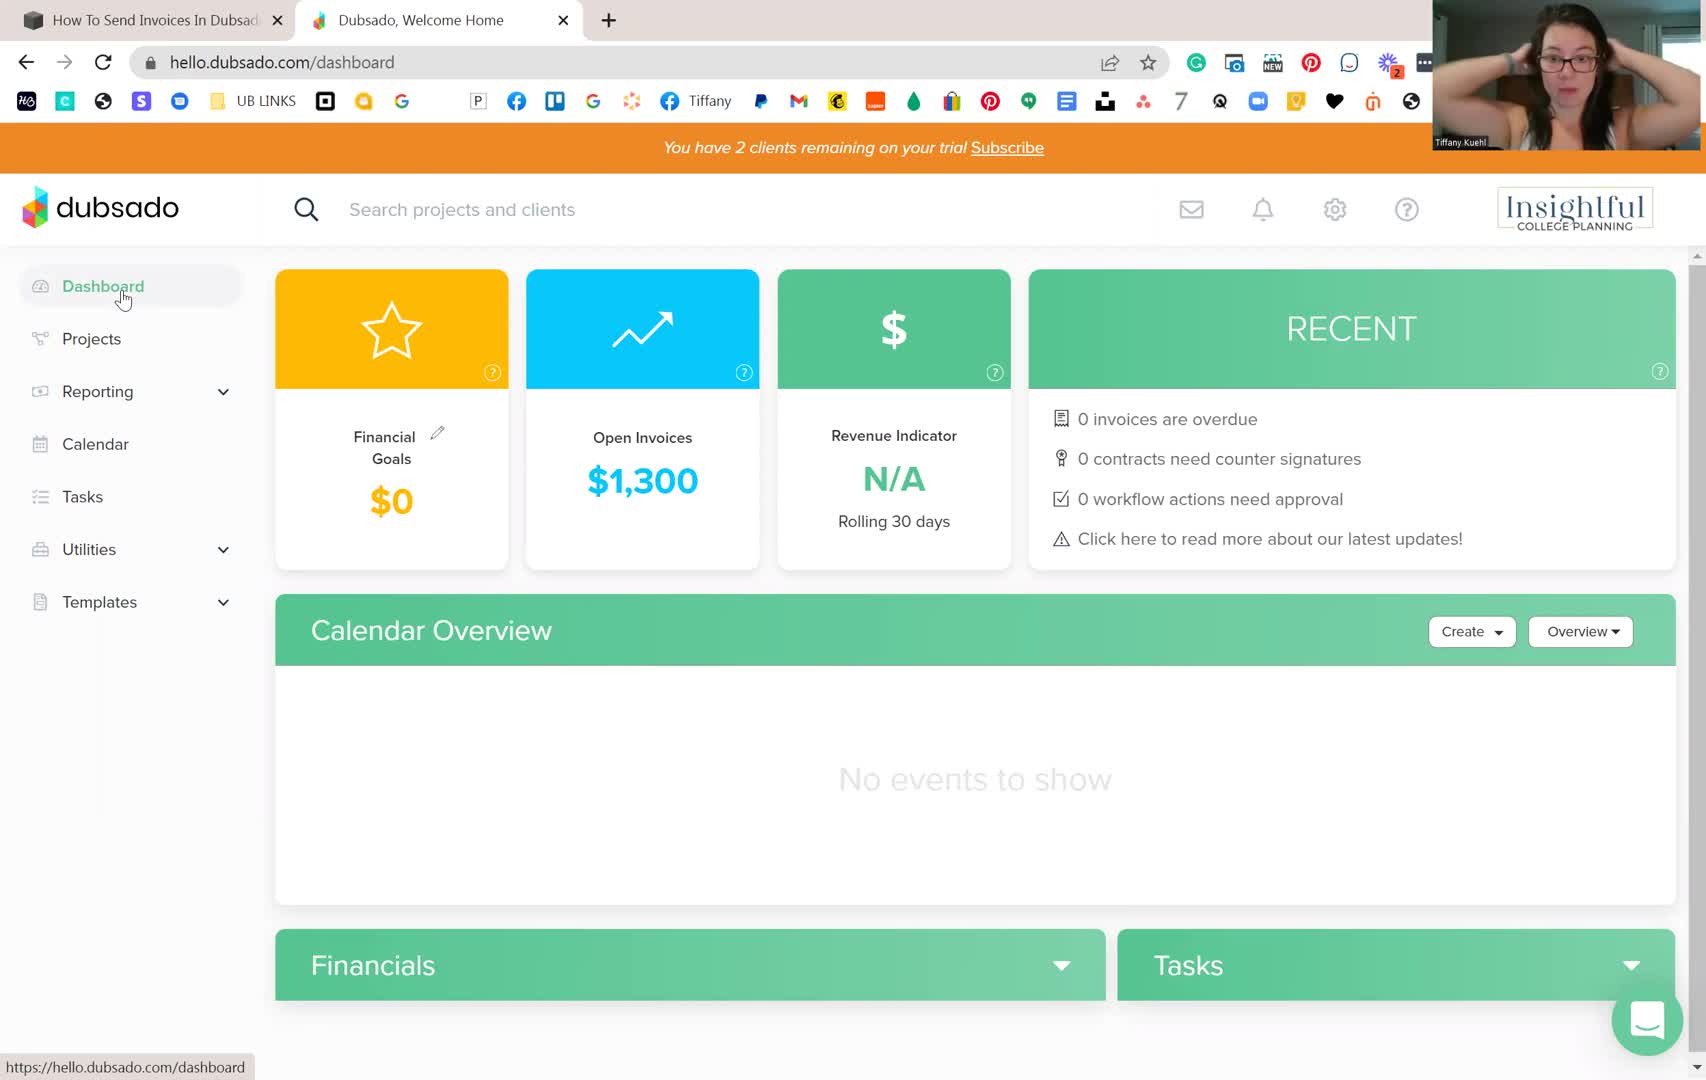Open Calendar from the sidebar

(x=95, y=444)
